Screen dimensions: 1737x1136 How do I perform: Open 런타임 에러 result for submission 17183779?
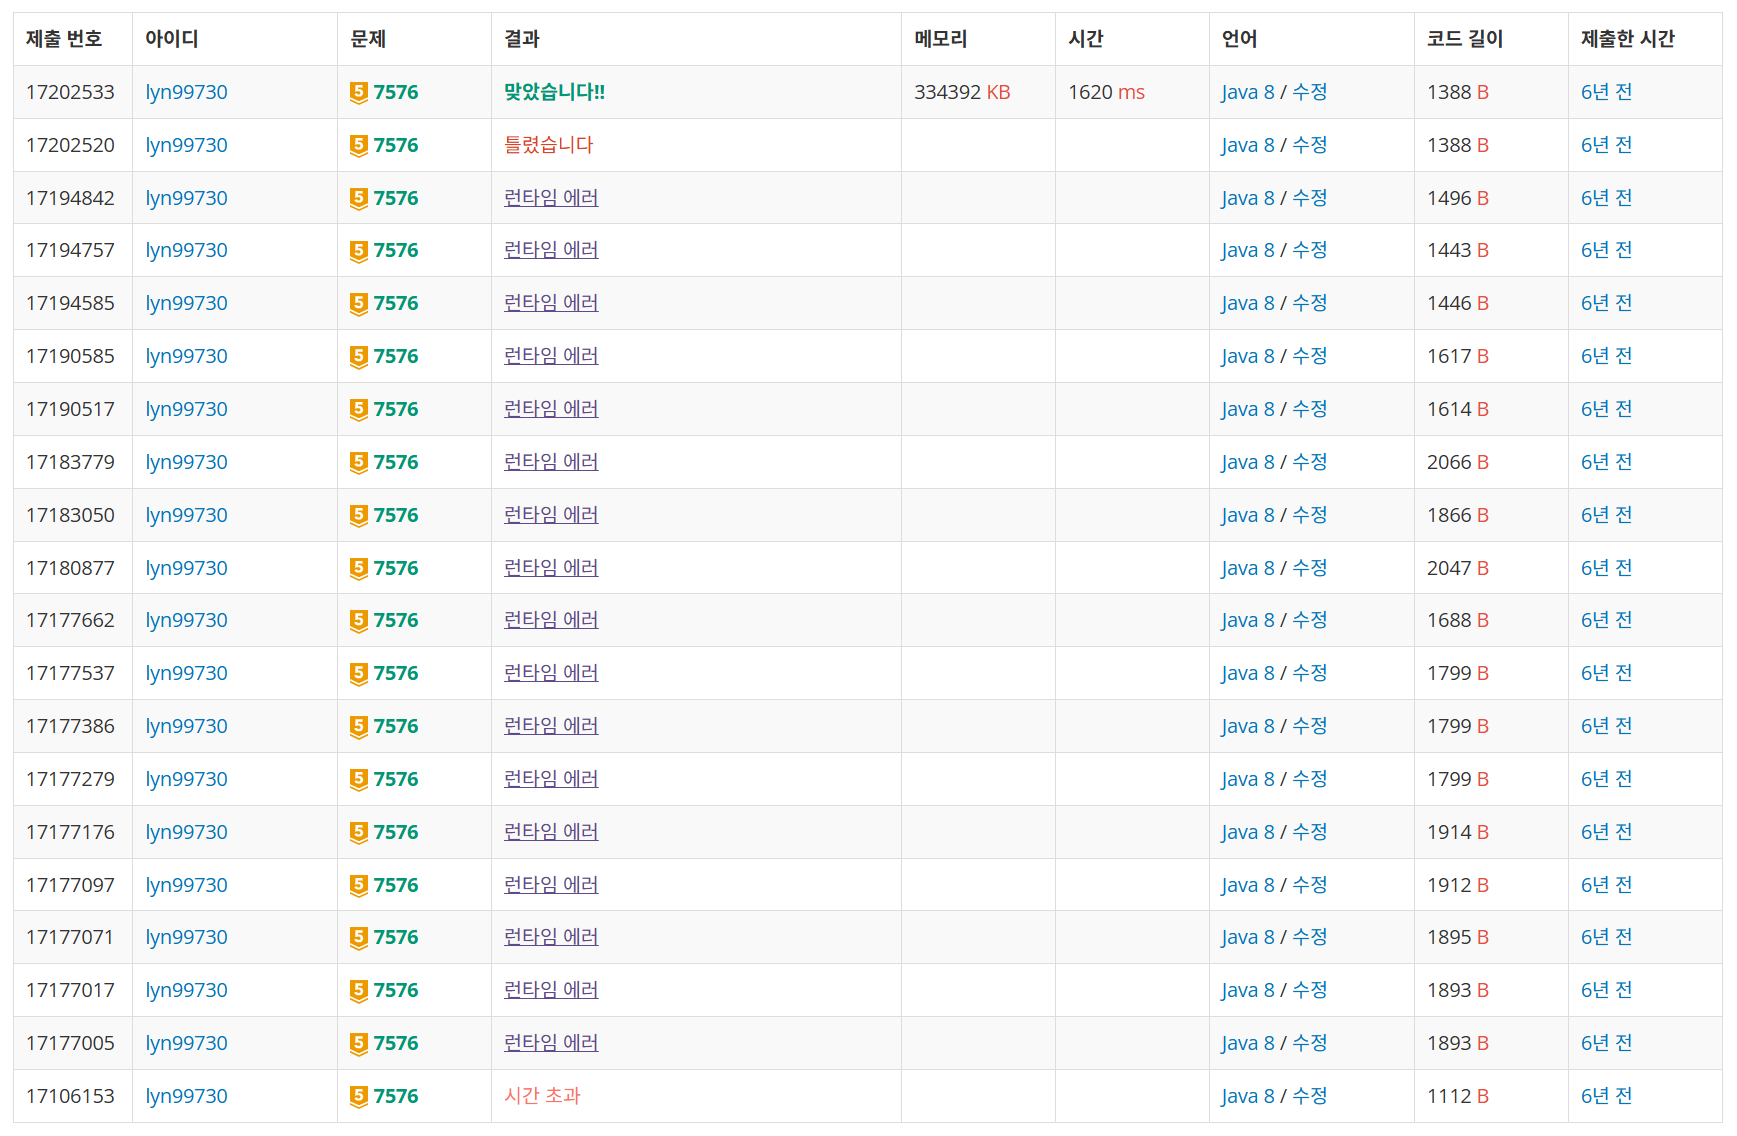pos(551,462)
